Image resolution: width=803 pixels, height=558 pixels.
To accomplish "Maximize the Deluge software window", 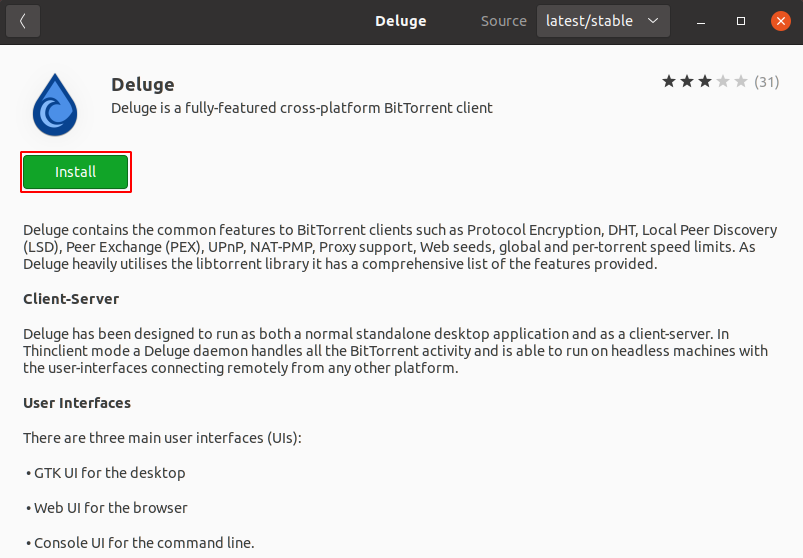I will pos(741,21).
